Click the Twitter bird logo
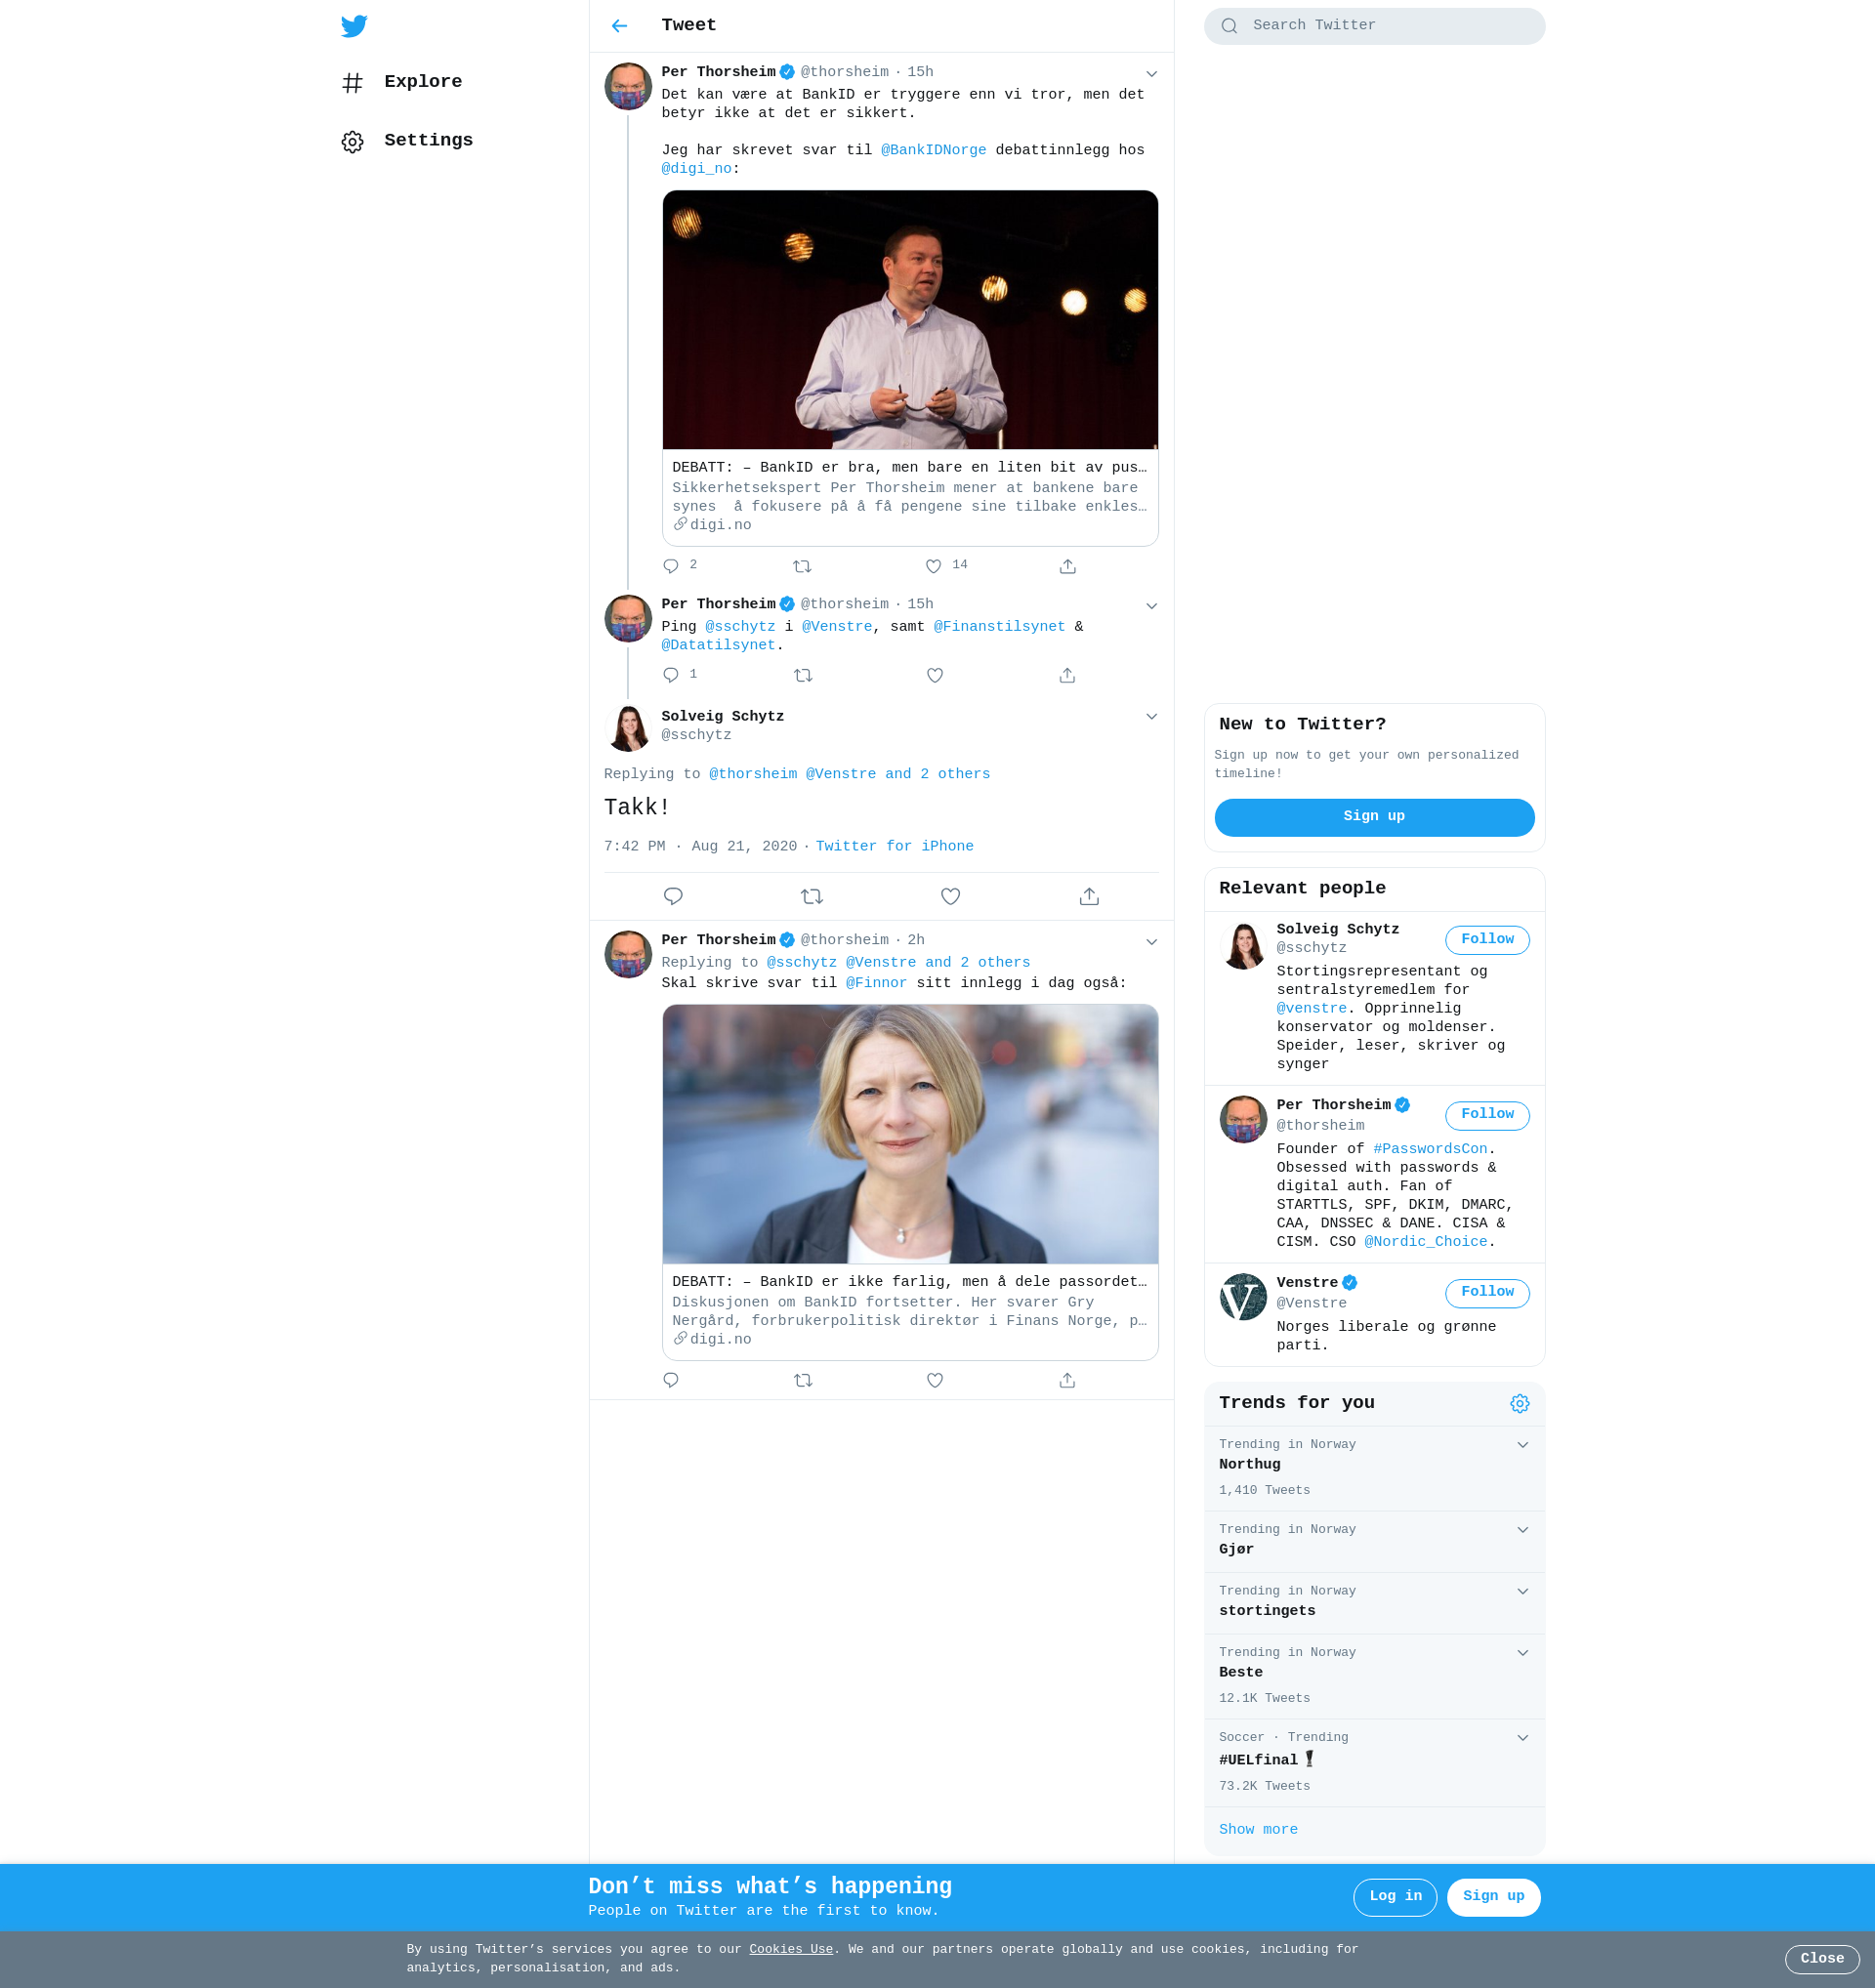The height and width of the screenshot is (1988, 1875). coord(354,26)
